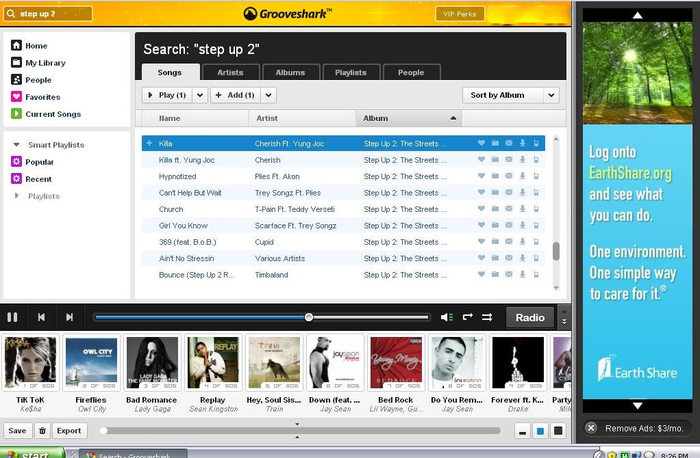Image resolution: width=700 pixels, height=458 pixels.
Task: Pause the current song
Action: click(x=12, y=317)
